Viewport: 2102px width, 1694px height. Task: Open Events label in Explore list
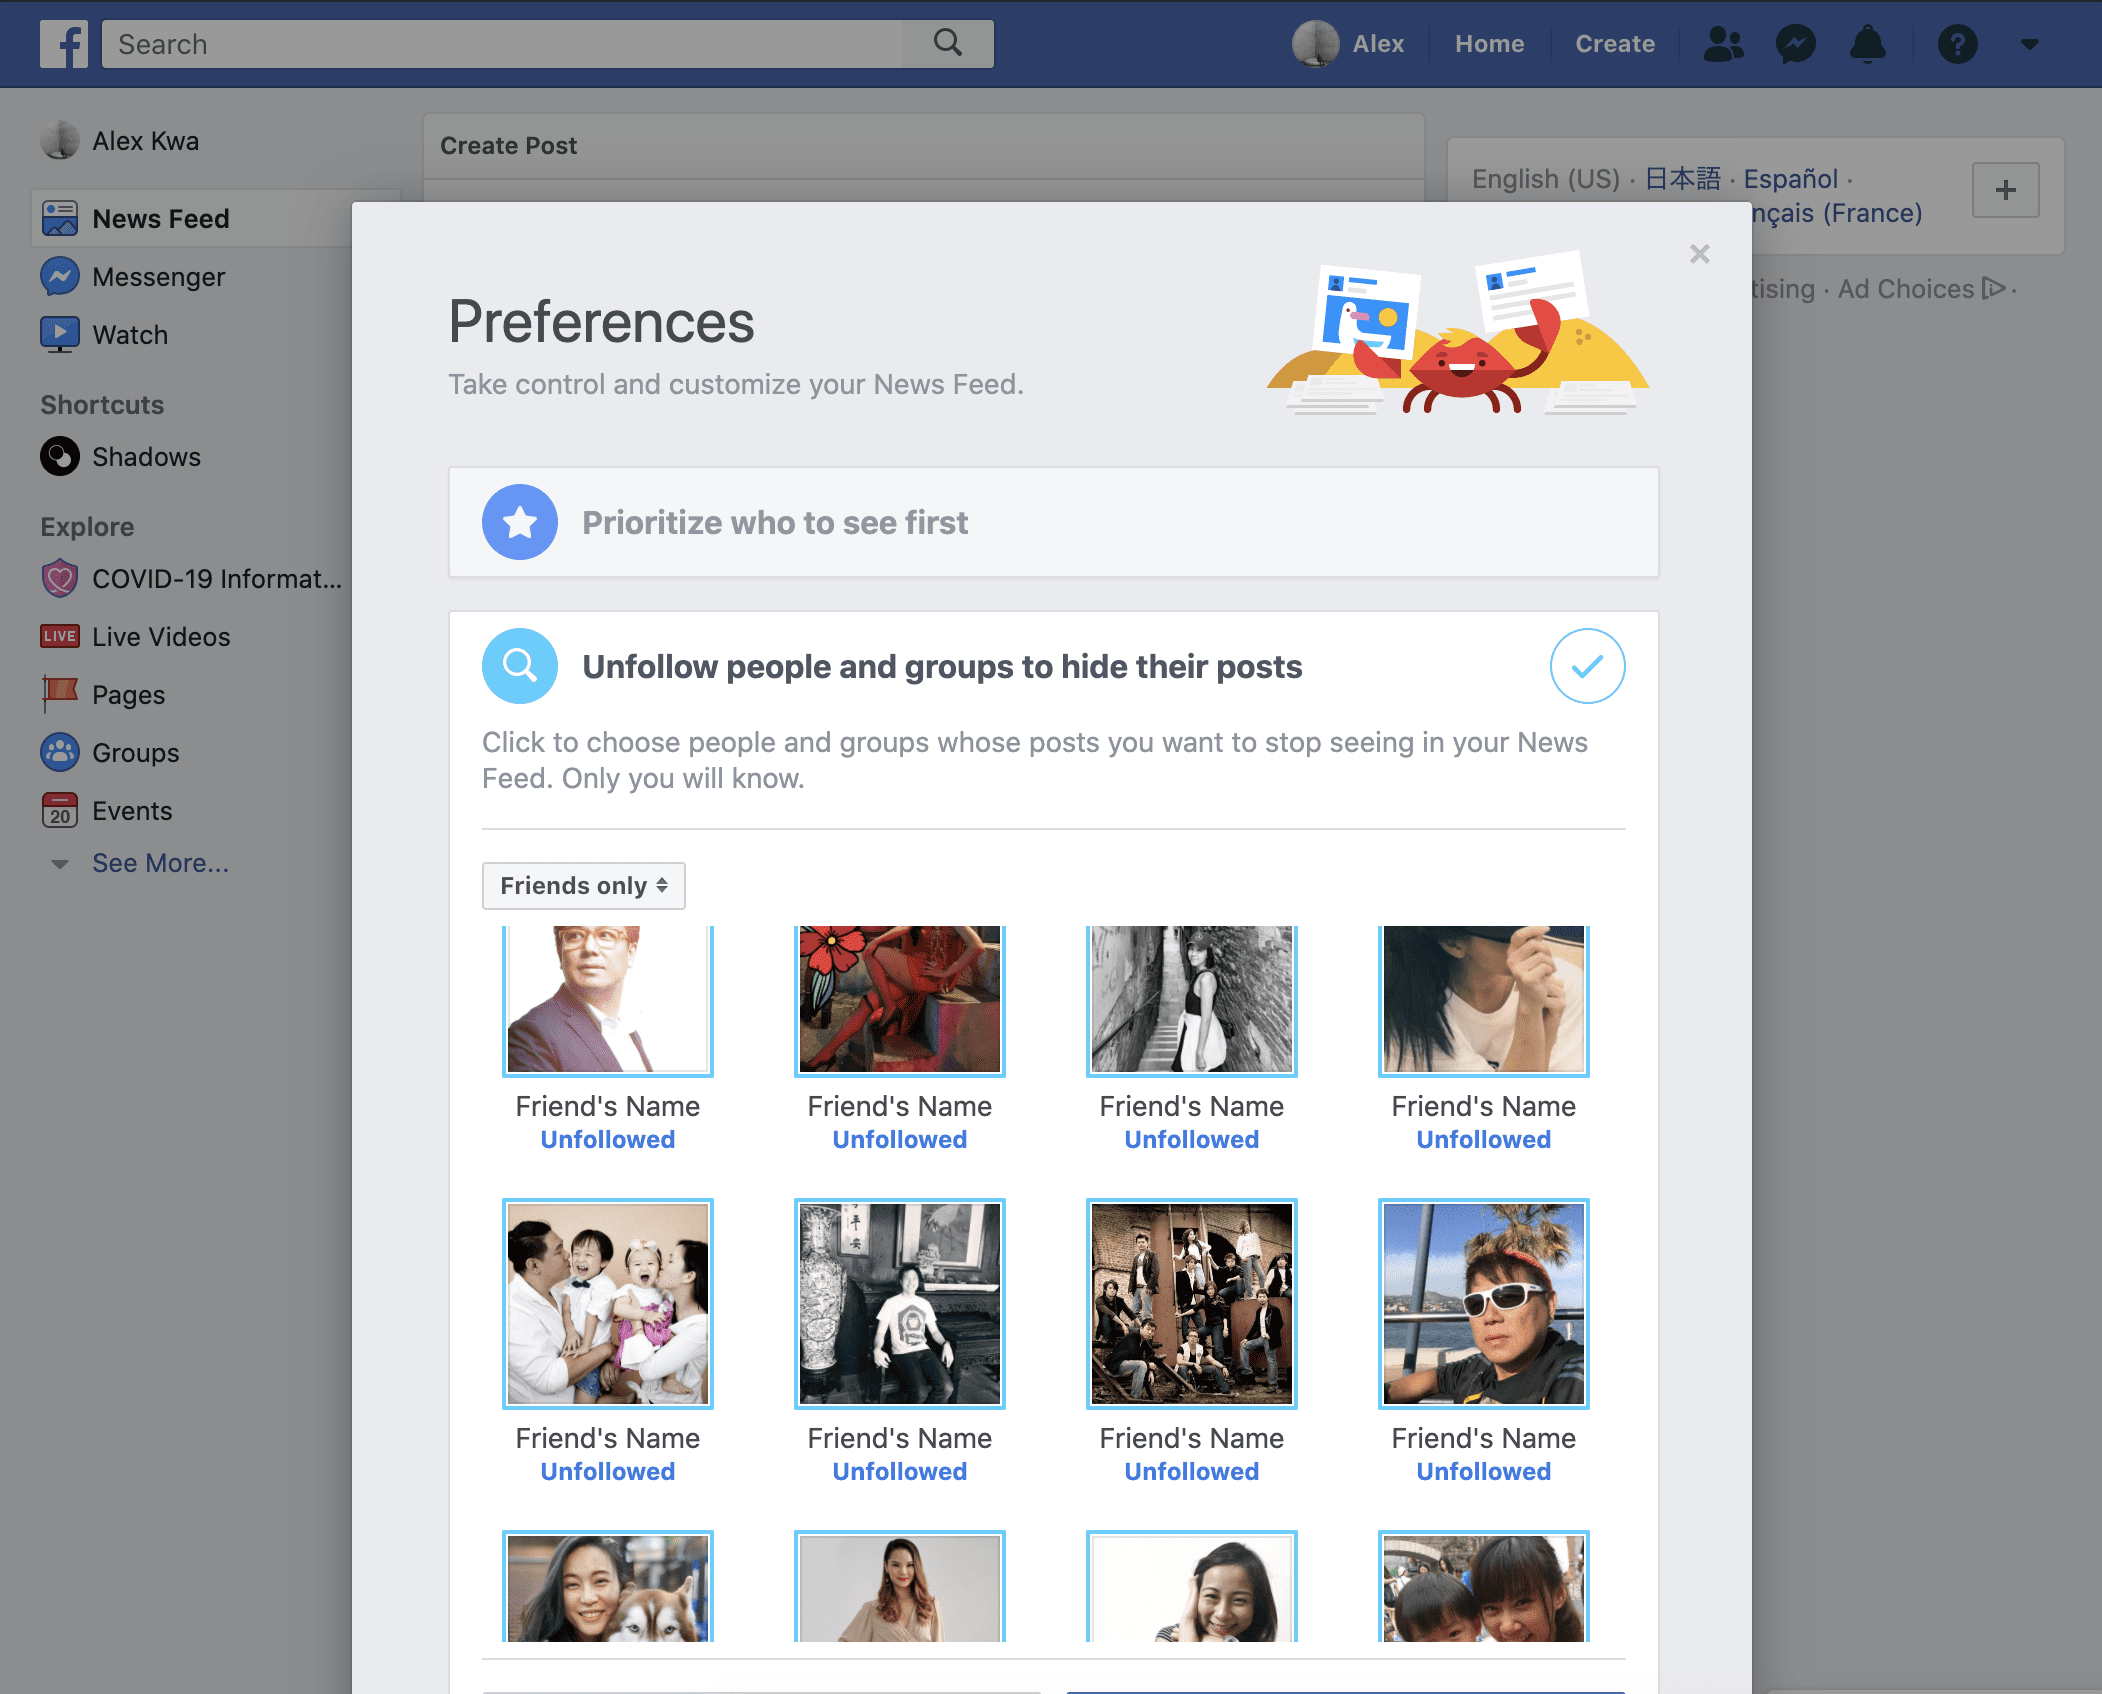point(132,811)
